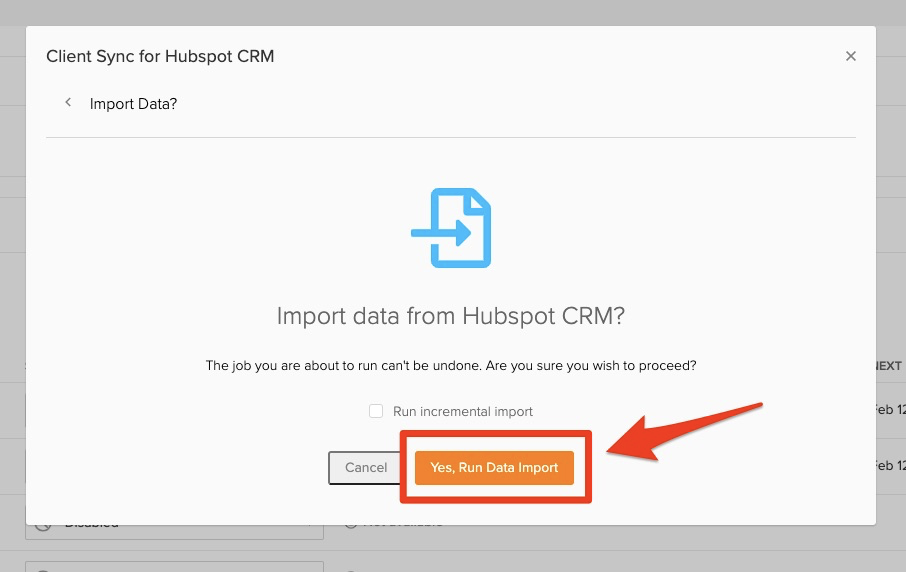Close the Client Sync dialog with X
Viewport: 906px width, 572px height.
[x=851, y=56]
